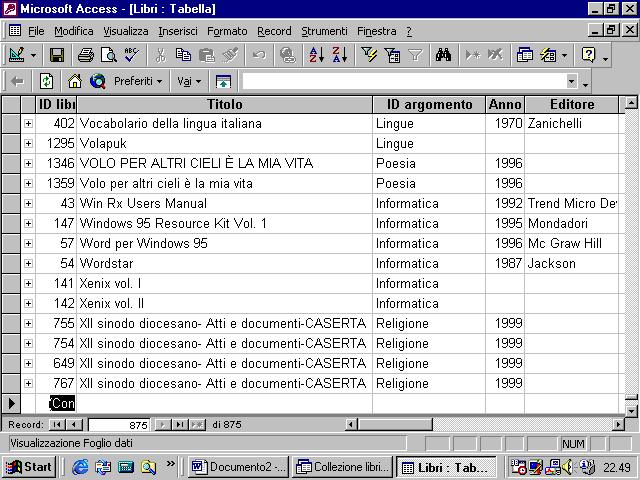Image resolution: width=640 pixels, height=480 pixels.
Task: Click the Windows Start button
Action: (29, 467)
